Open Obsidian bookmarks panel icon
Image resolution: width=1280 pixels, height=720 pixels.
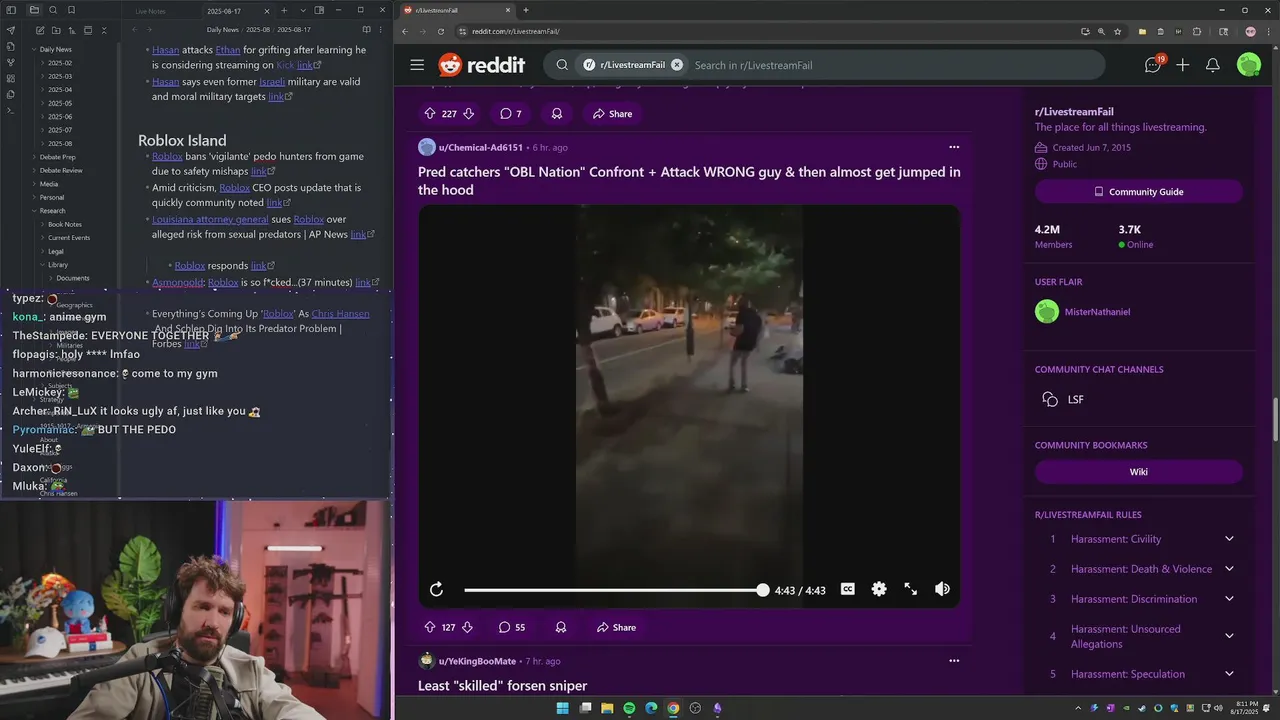tap(71, 10)
